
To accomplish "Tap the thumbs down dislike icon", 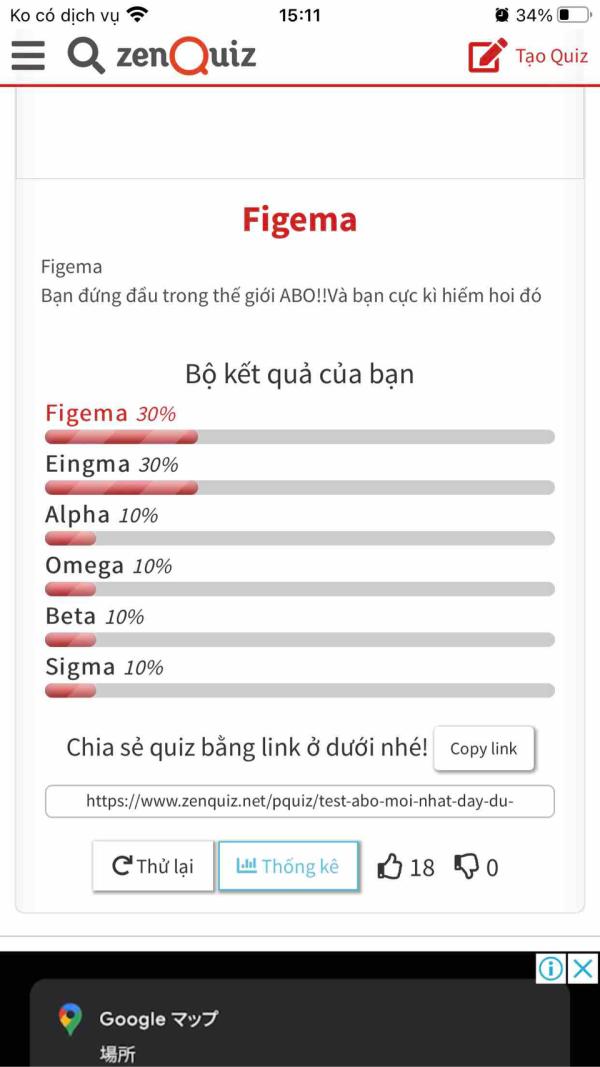I will coord(466,867).
